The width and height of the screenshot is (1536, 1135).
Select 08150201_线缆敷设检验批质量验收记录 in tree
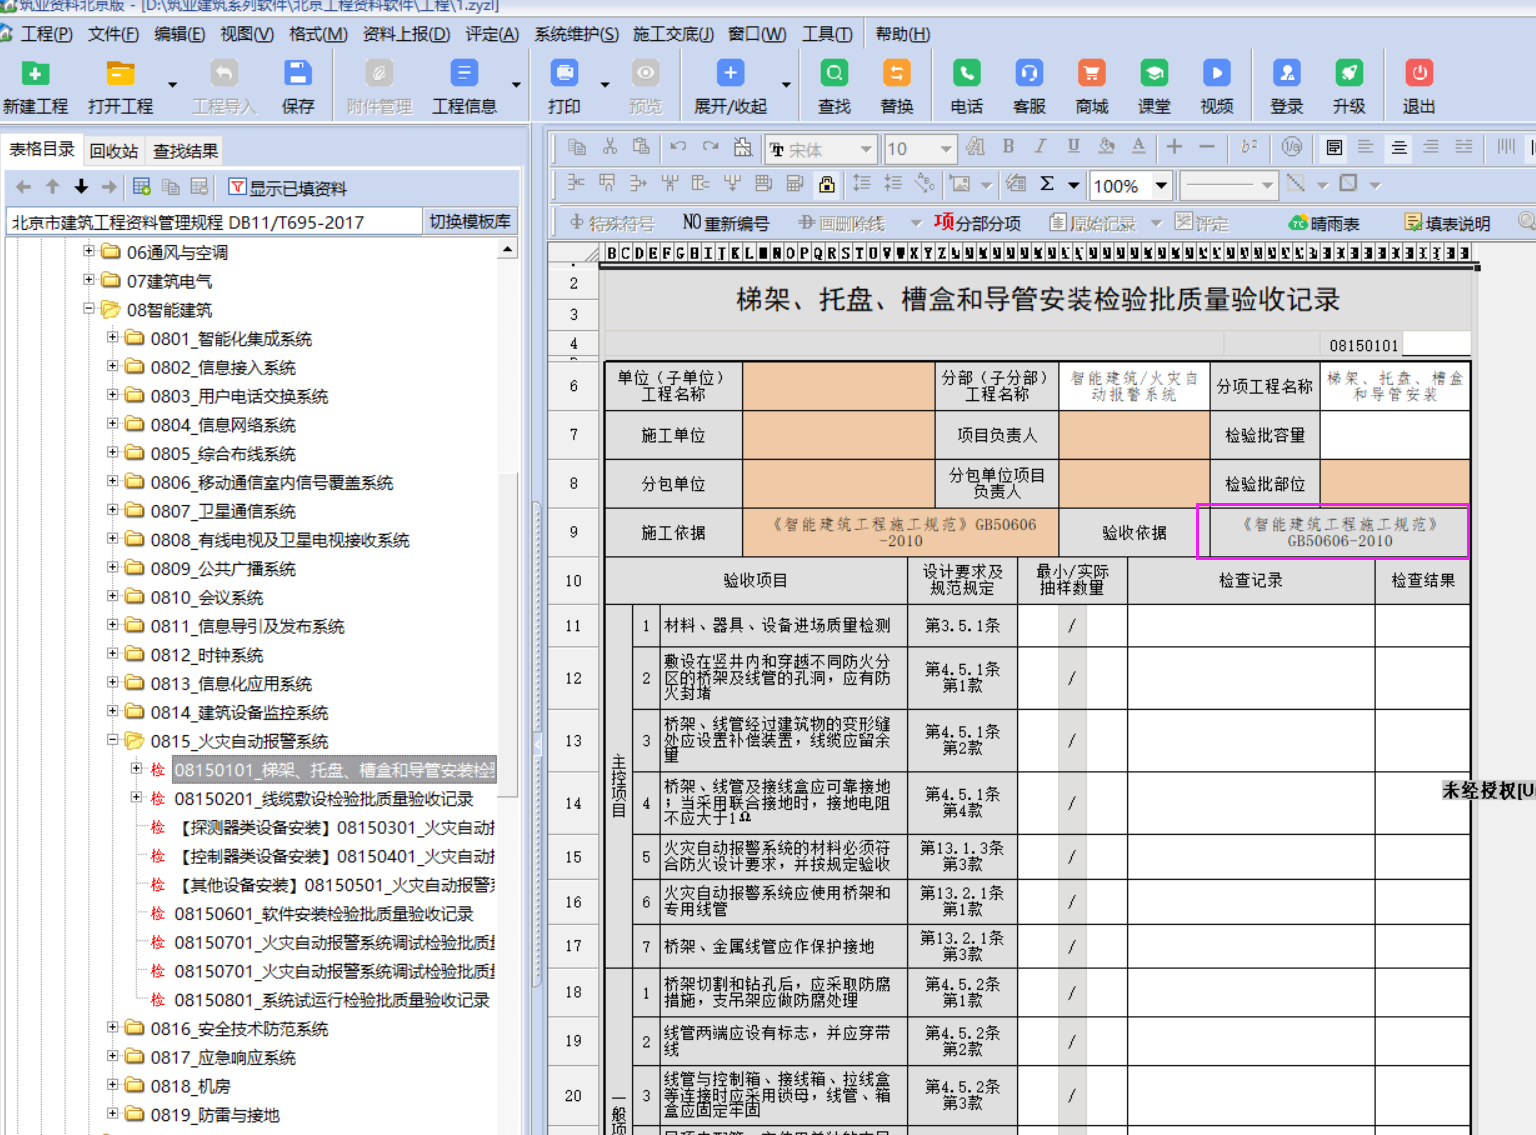click(x=323, y=799)
